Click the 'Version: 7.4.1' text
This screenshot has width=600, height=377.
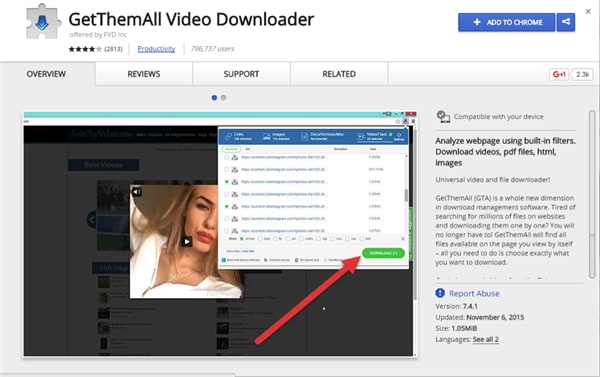[456, 306]
